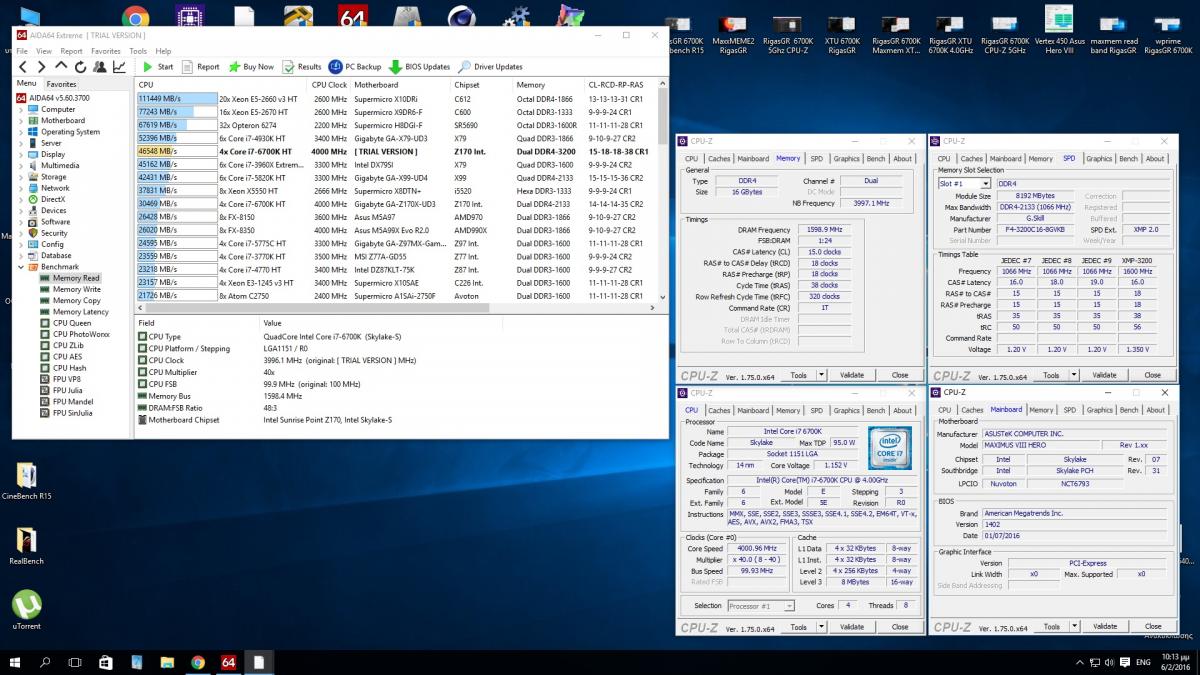This screenshot has height=675, width=1200.
Task: Select the 32x Opteron 6274 result row
Action: click(397, 125)
